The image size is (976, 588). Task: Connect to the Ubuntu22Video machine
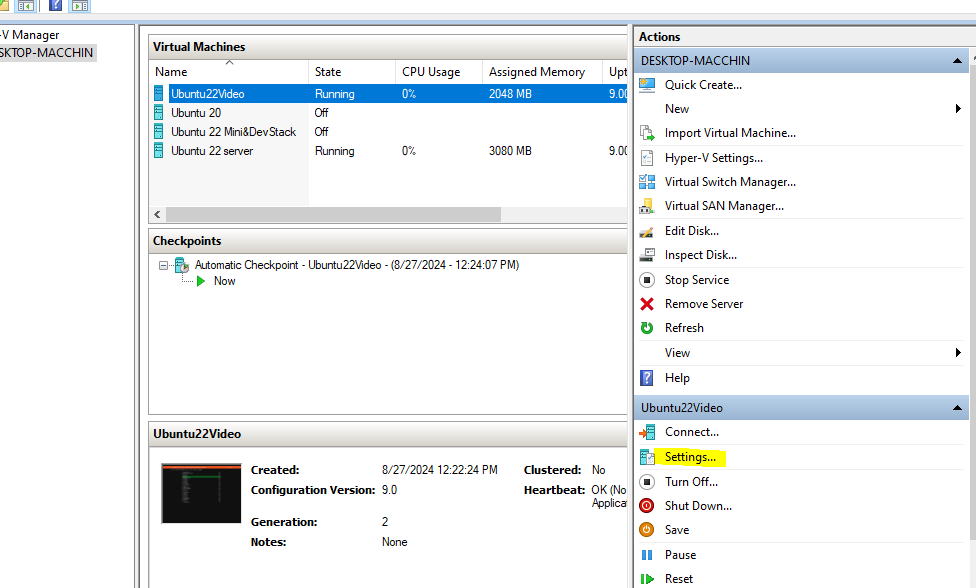(691, 432)
